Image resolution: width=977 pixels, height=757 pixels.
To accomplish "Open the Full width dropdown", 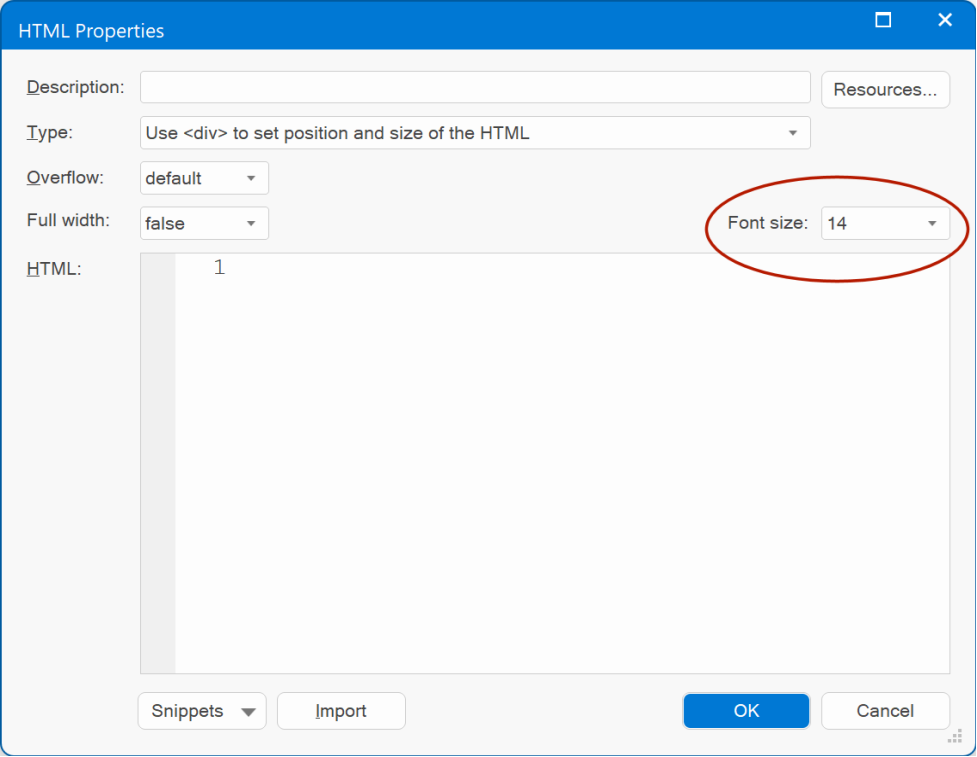I will coord(204,223).
